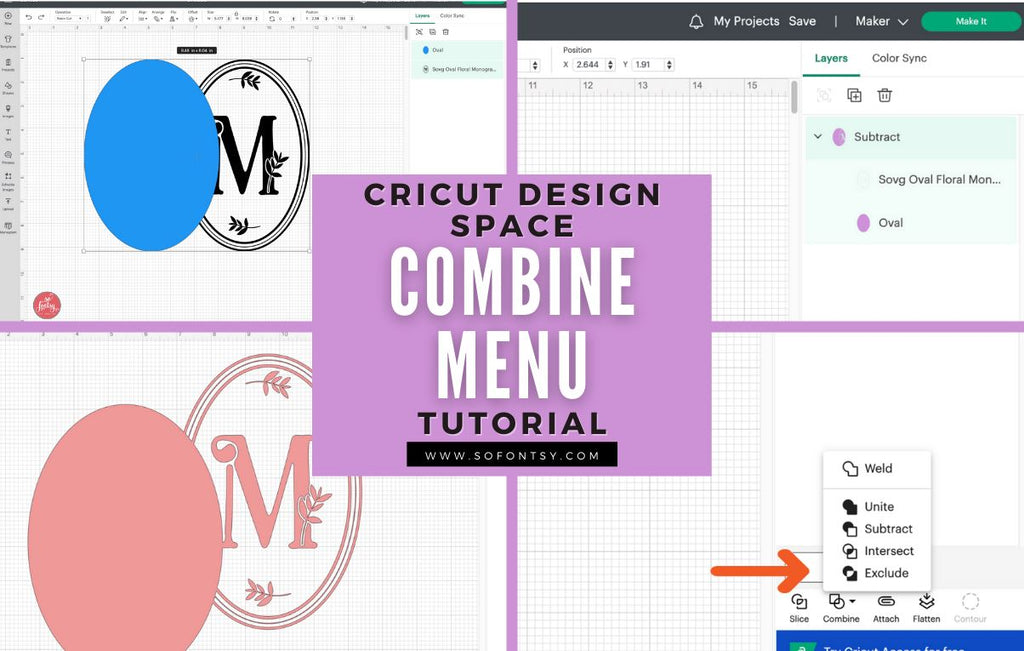Switch to the Color Sync tab

898,58
